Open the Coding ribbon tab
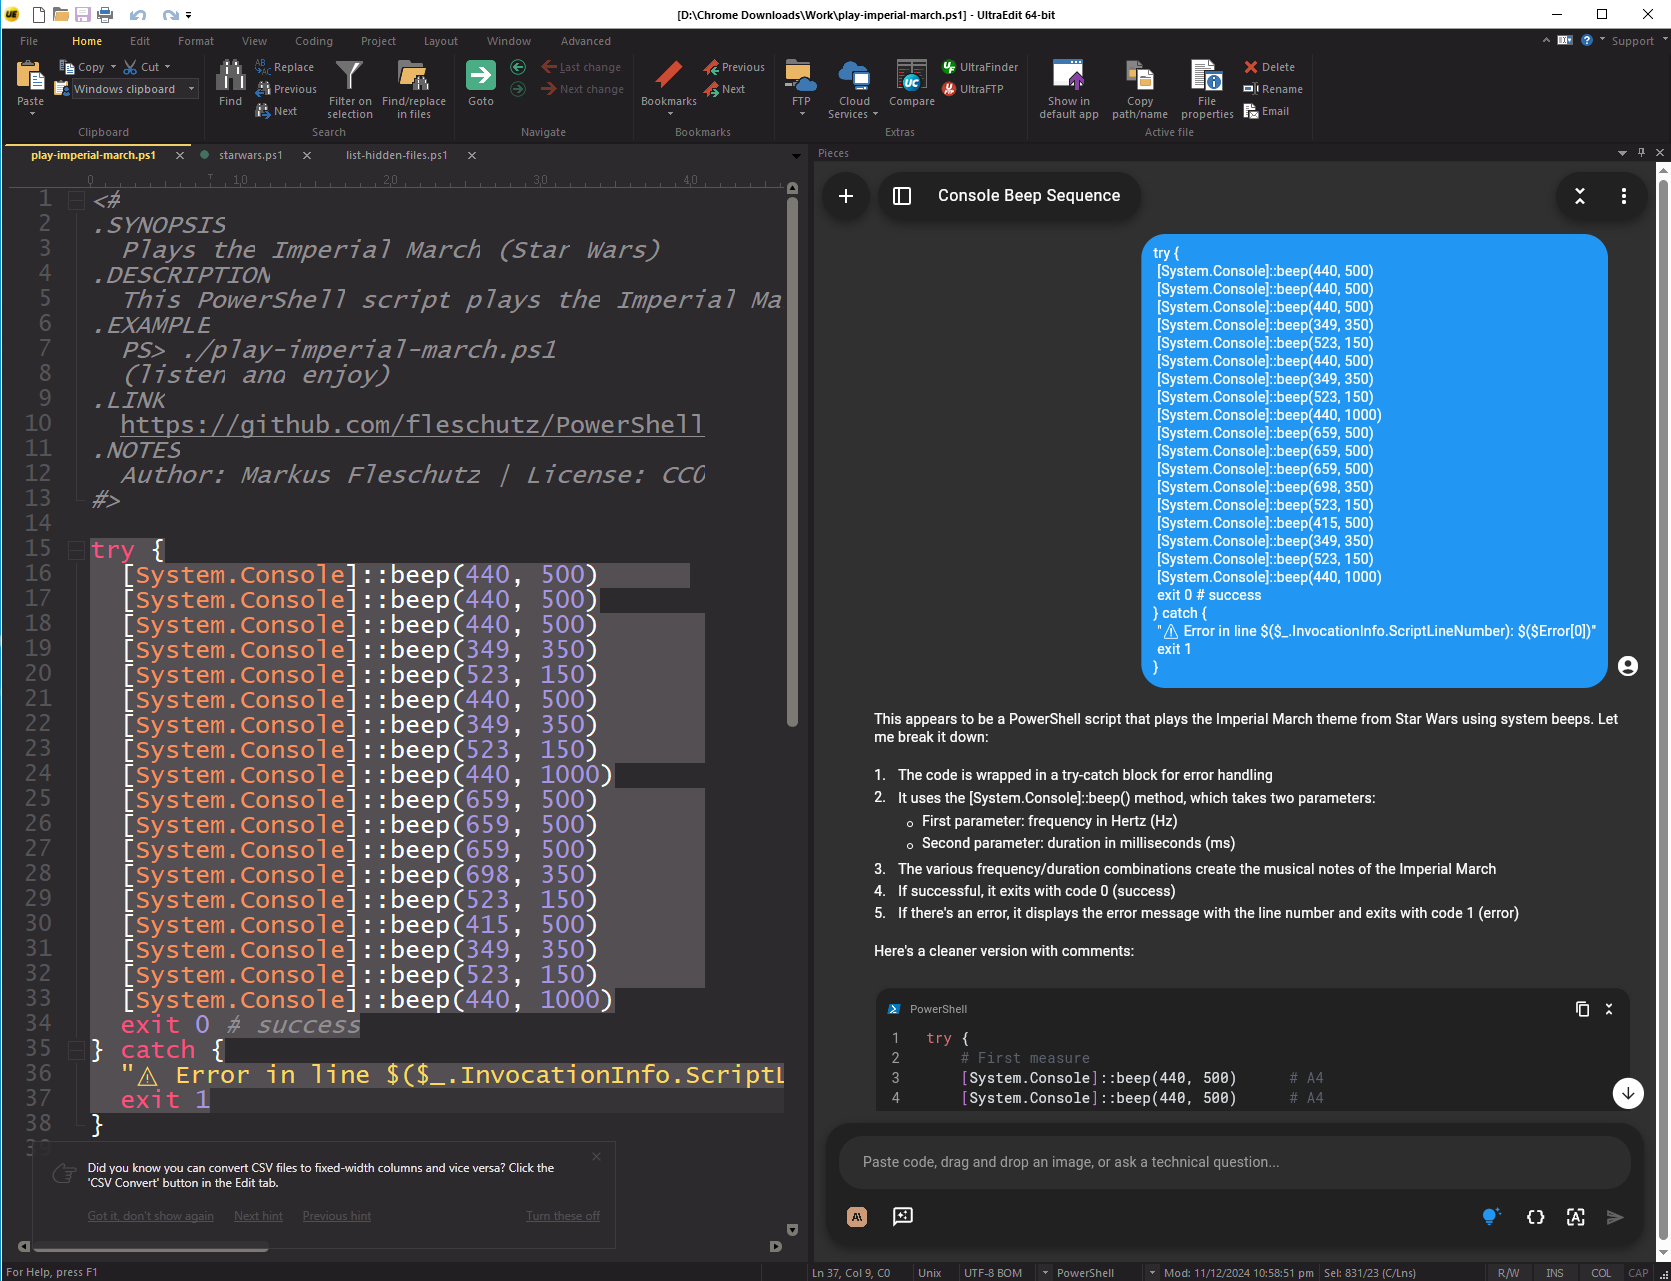Viewport: 1671px width, 1281px height. (313, 41)
